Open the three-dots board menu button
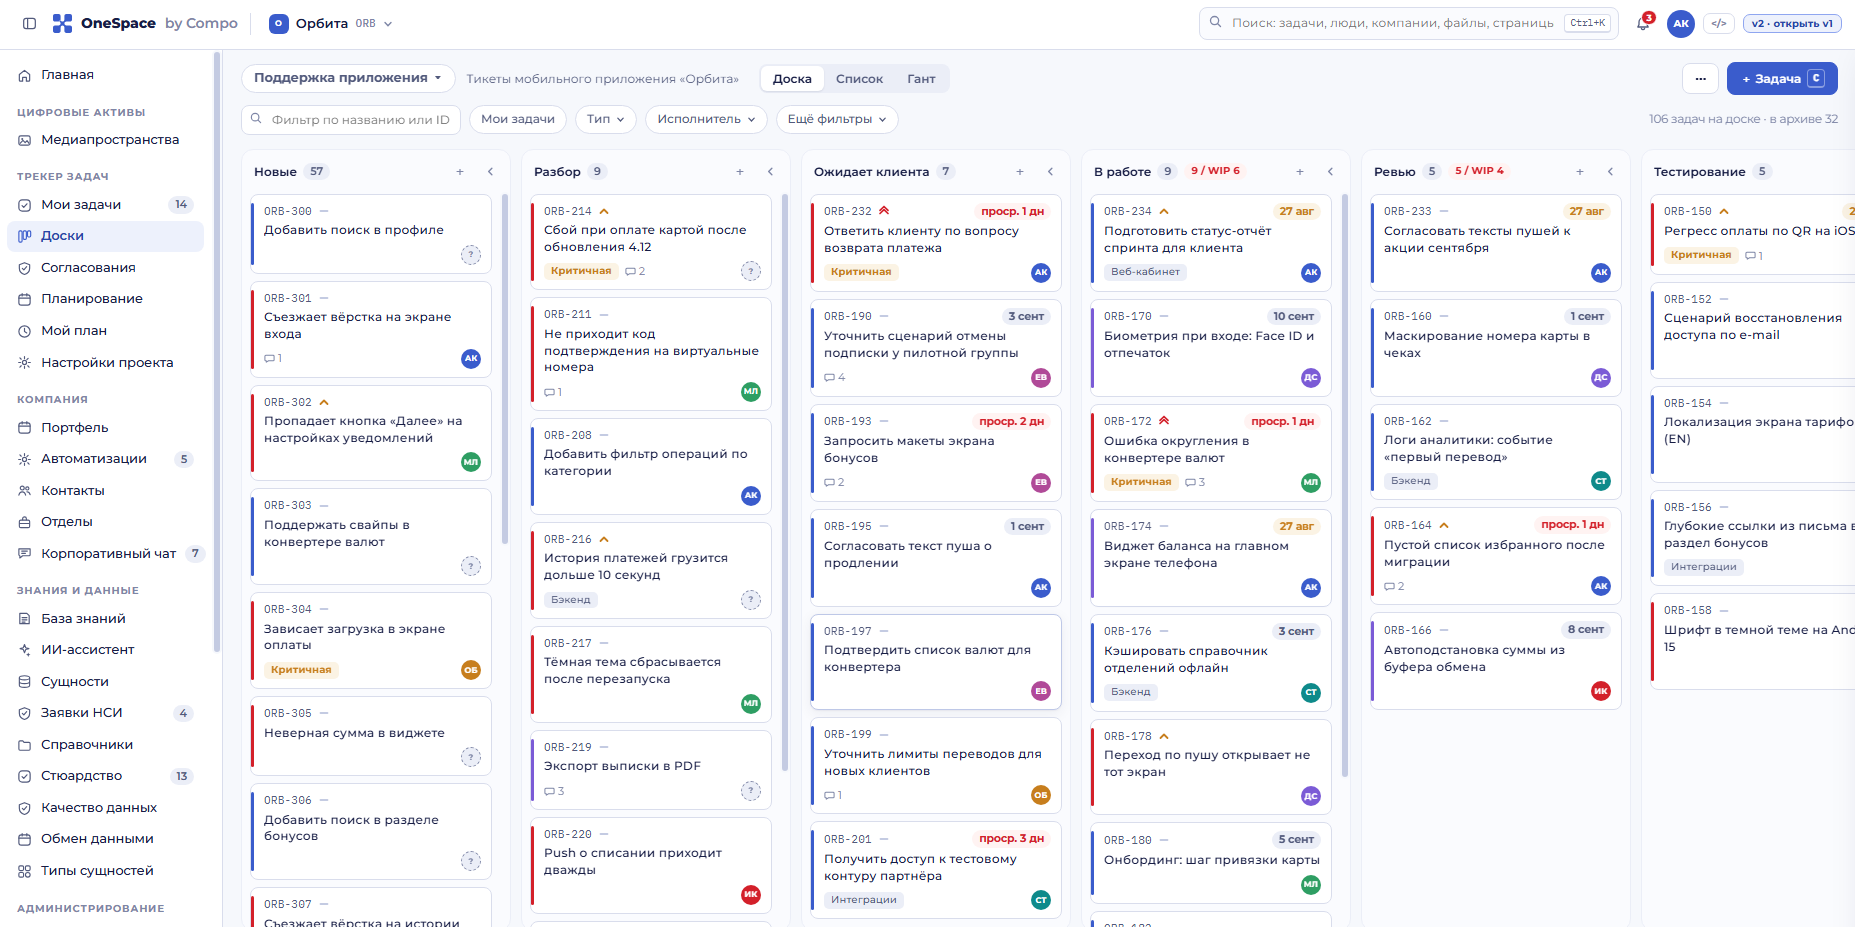1855x927 pixels. (1700, 79)
